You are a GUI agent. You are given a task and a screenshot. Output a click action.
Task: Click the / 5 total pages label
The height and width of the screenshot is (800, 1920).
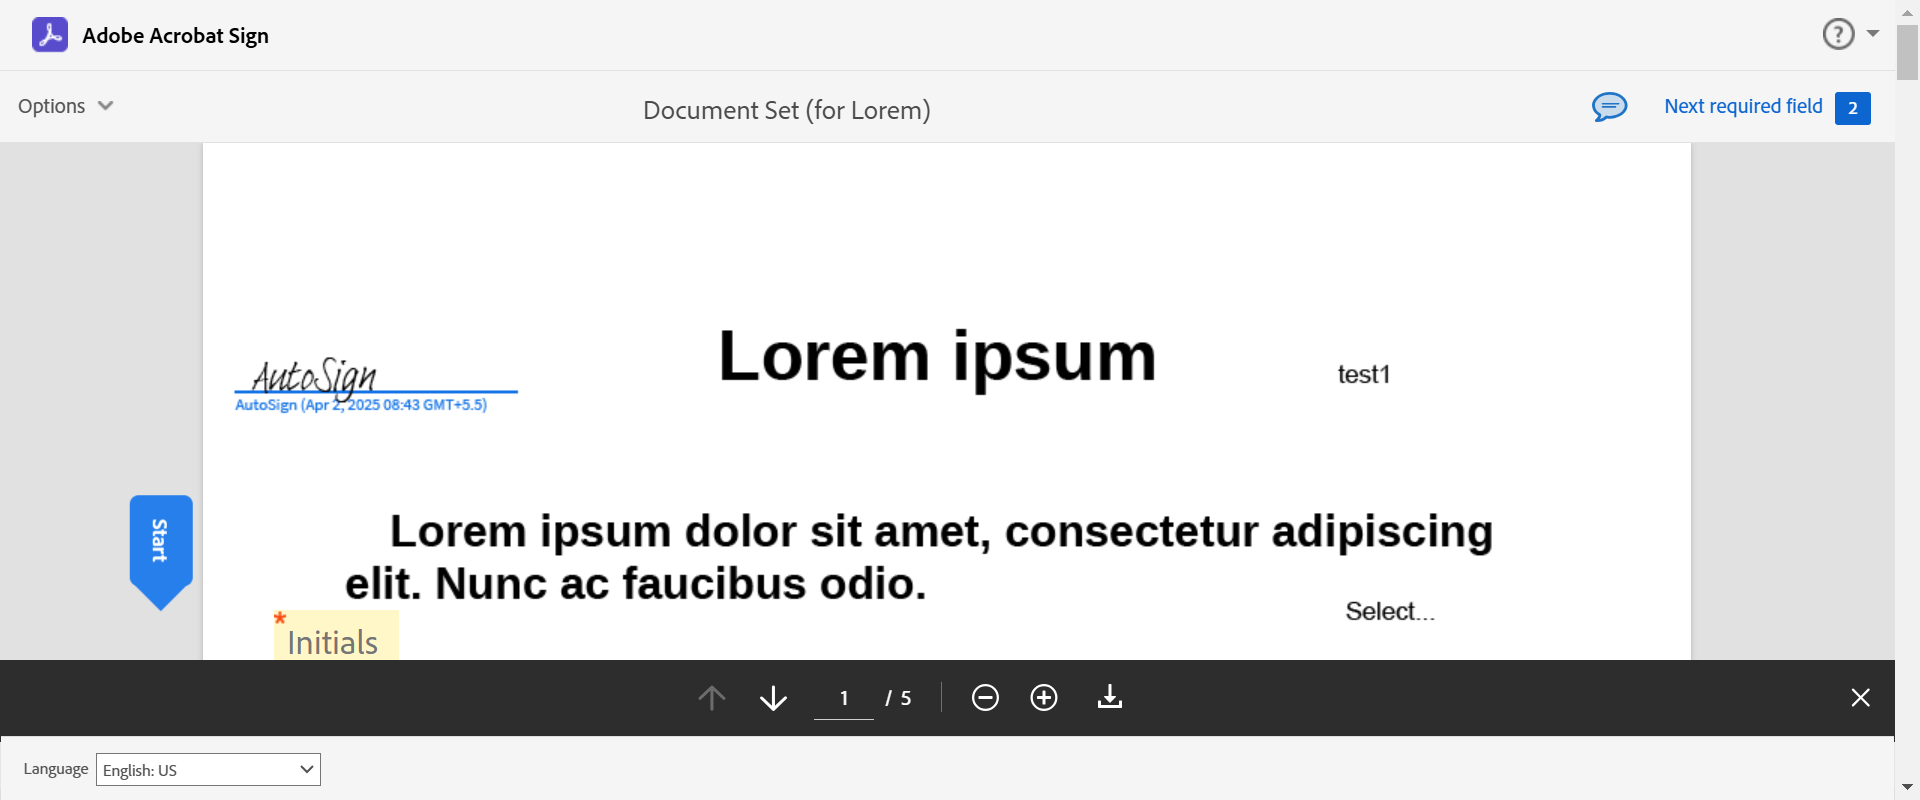pos(898,698)
